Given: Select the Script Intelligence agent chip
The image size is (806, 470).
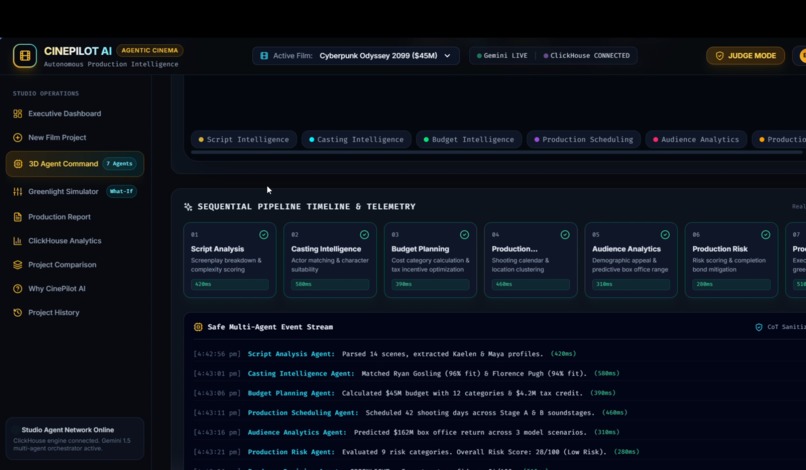Looking at the screenshot, I should click(244, 139).
